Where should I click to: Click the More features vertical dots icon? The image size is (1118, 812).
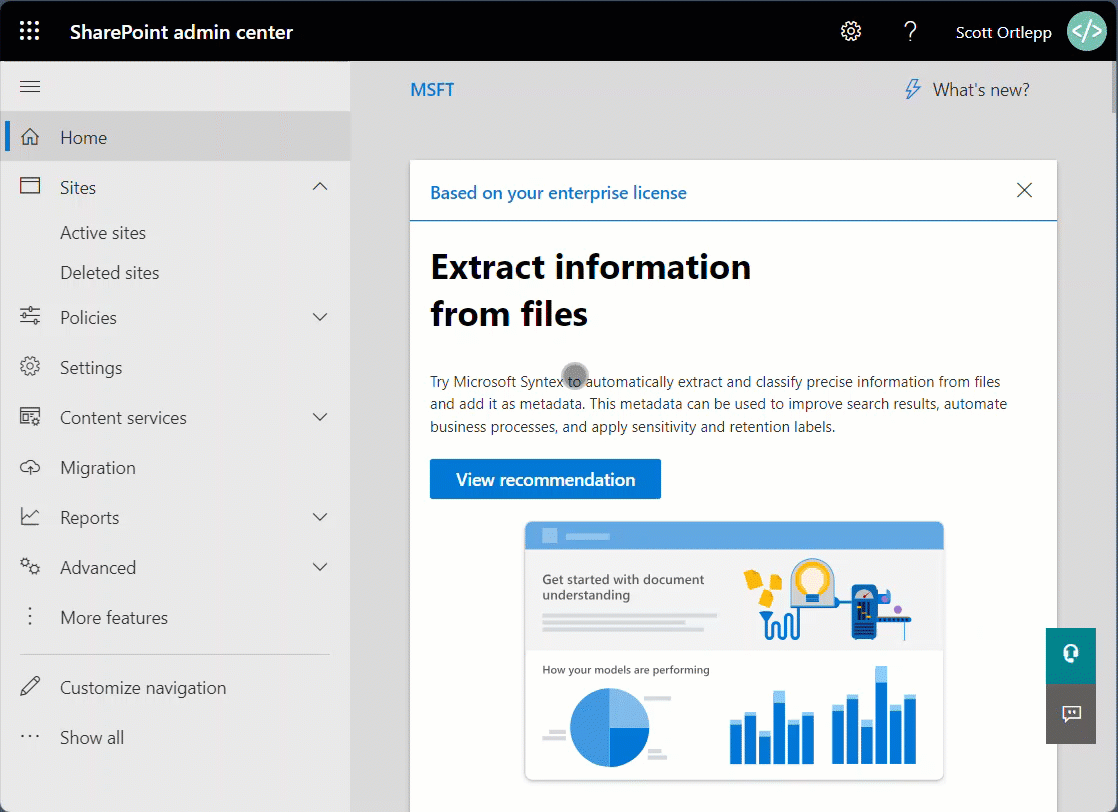pos(30,617)
